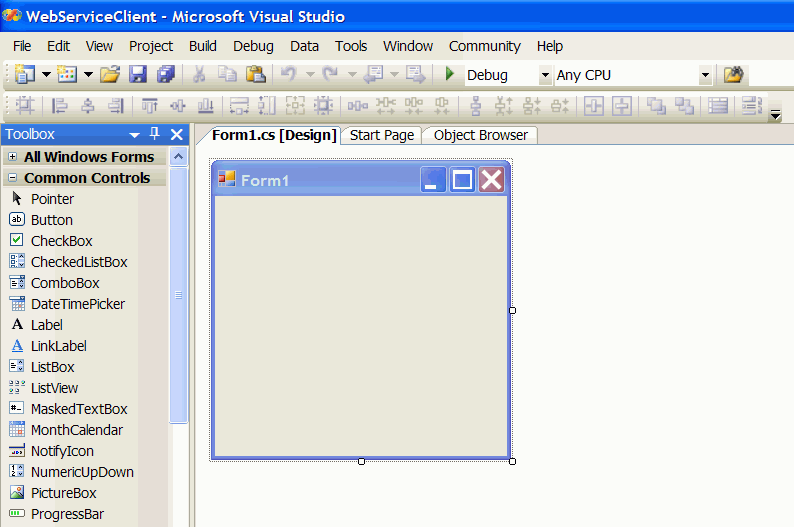Open the New Project dropdown arrow
794x527 pixels.
[x=46, y=75]
